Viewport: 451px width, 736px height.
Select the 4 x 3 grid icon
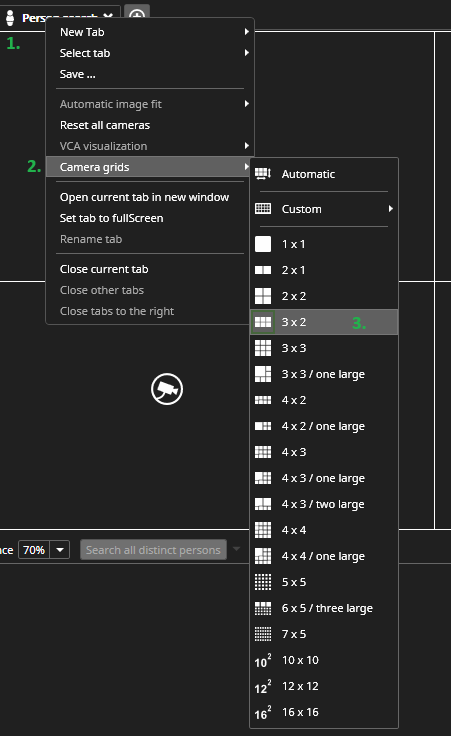coord(263,452)
